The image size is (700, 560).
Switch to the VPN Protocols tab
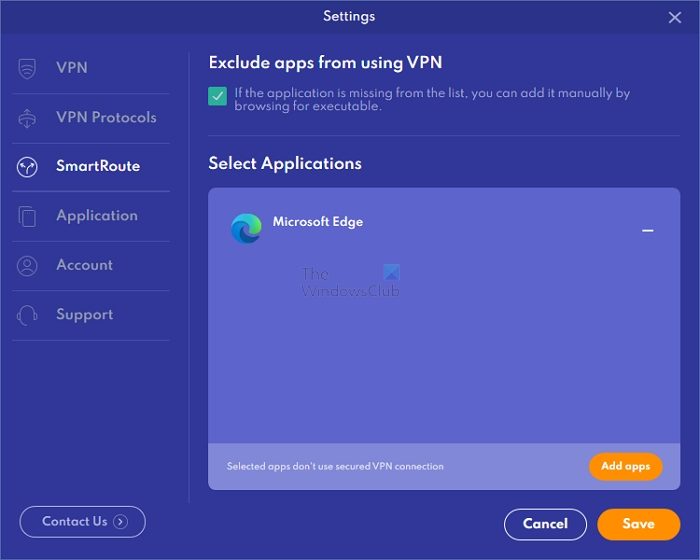pyautogui.click(x=106, y=117)
